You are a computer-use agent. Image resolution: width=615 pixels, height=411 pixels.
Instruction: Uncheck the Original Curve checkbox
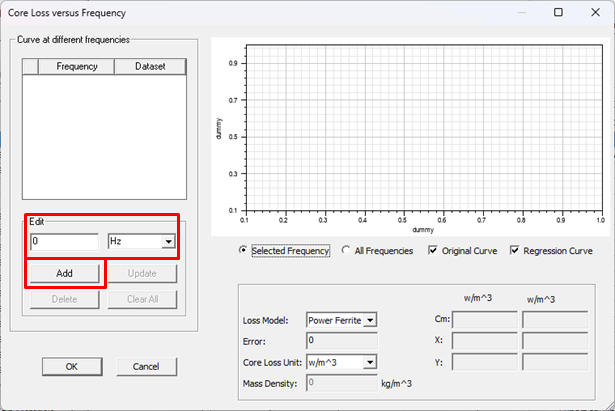pos(433,251)
